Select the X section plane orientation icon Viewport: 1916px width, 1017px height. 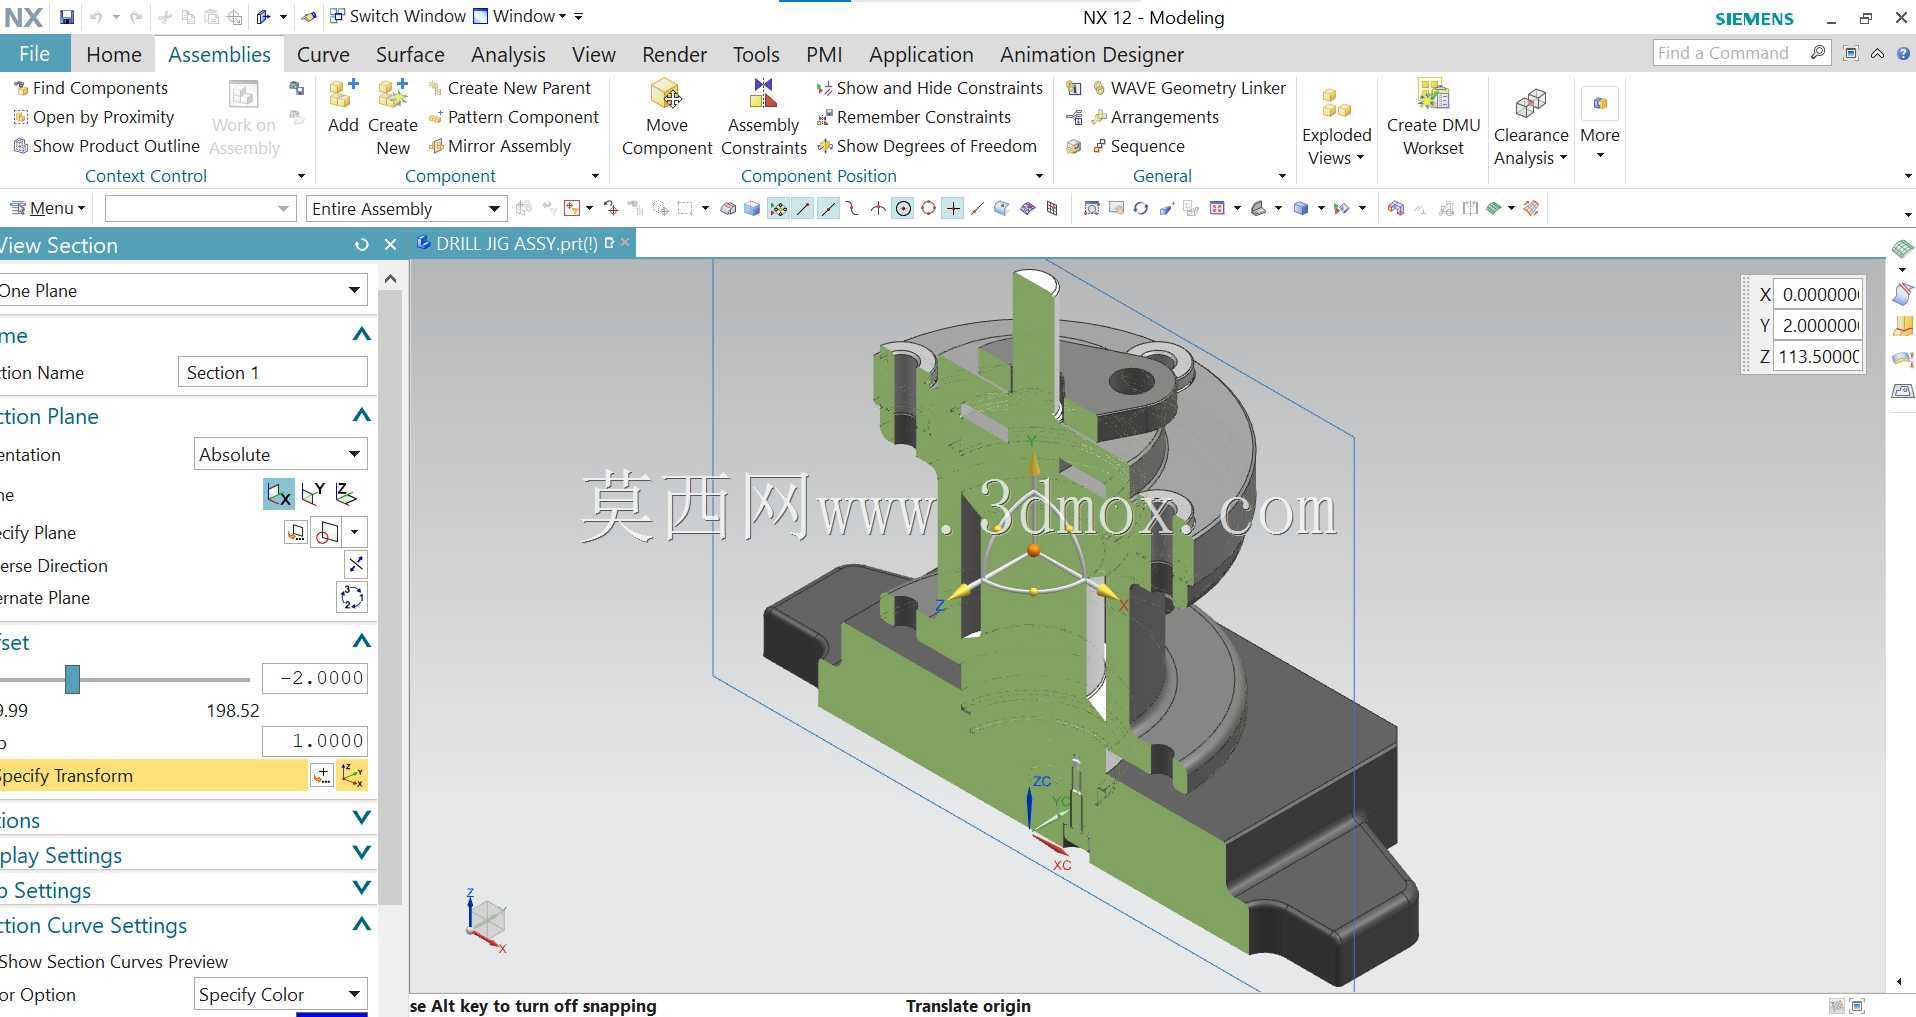click(279, 494)
